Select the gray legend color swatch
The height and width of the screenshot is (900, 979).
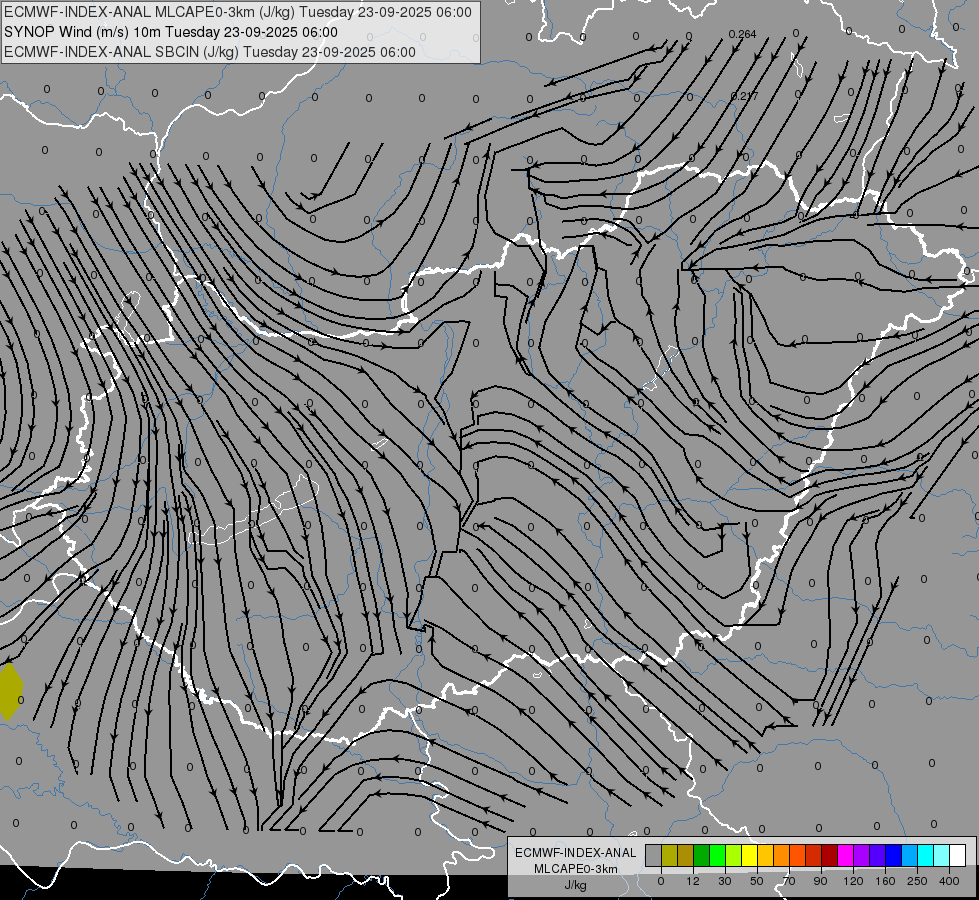[654, 855]
